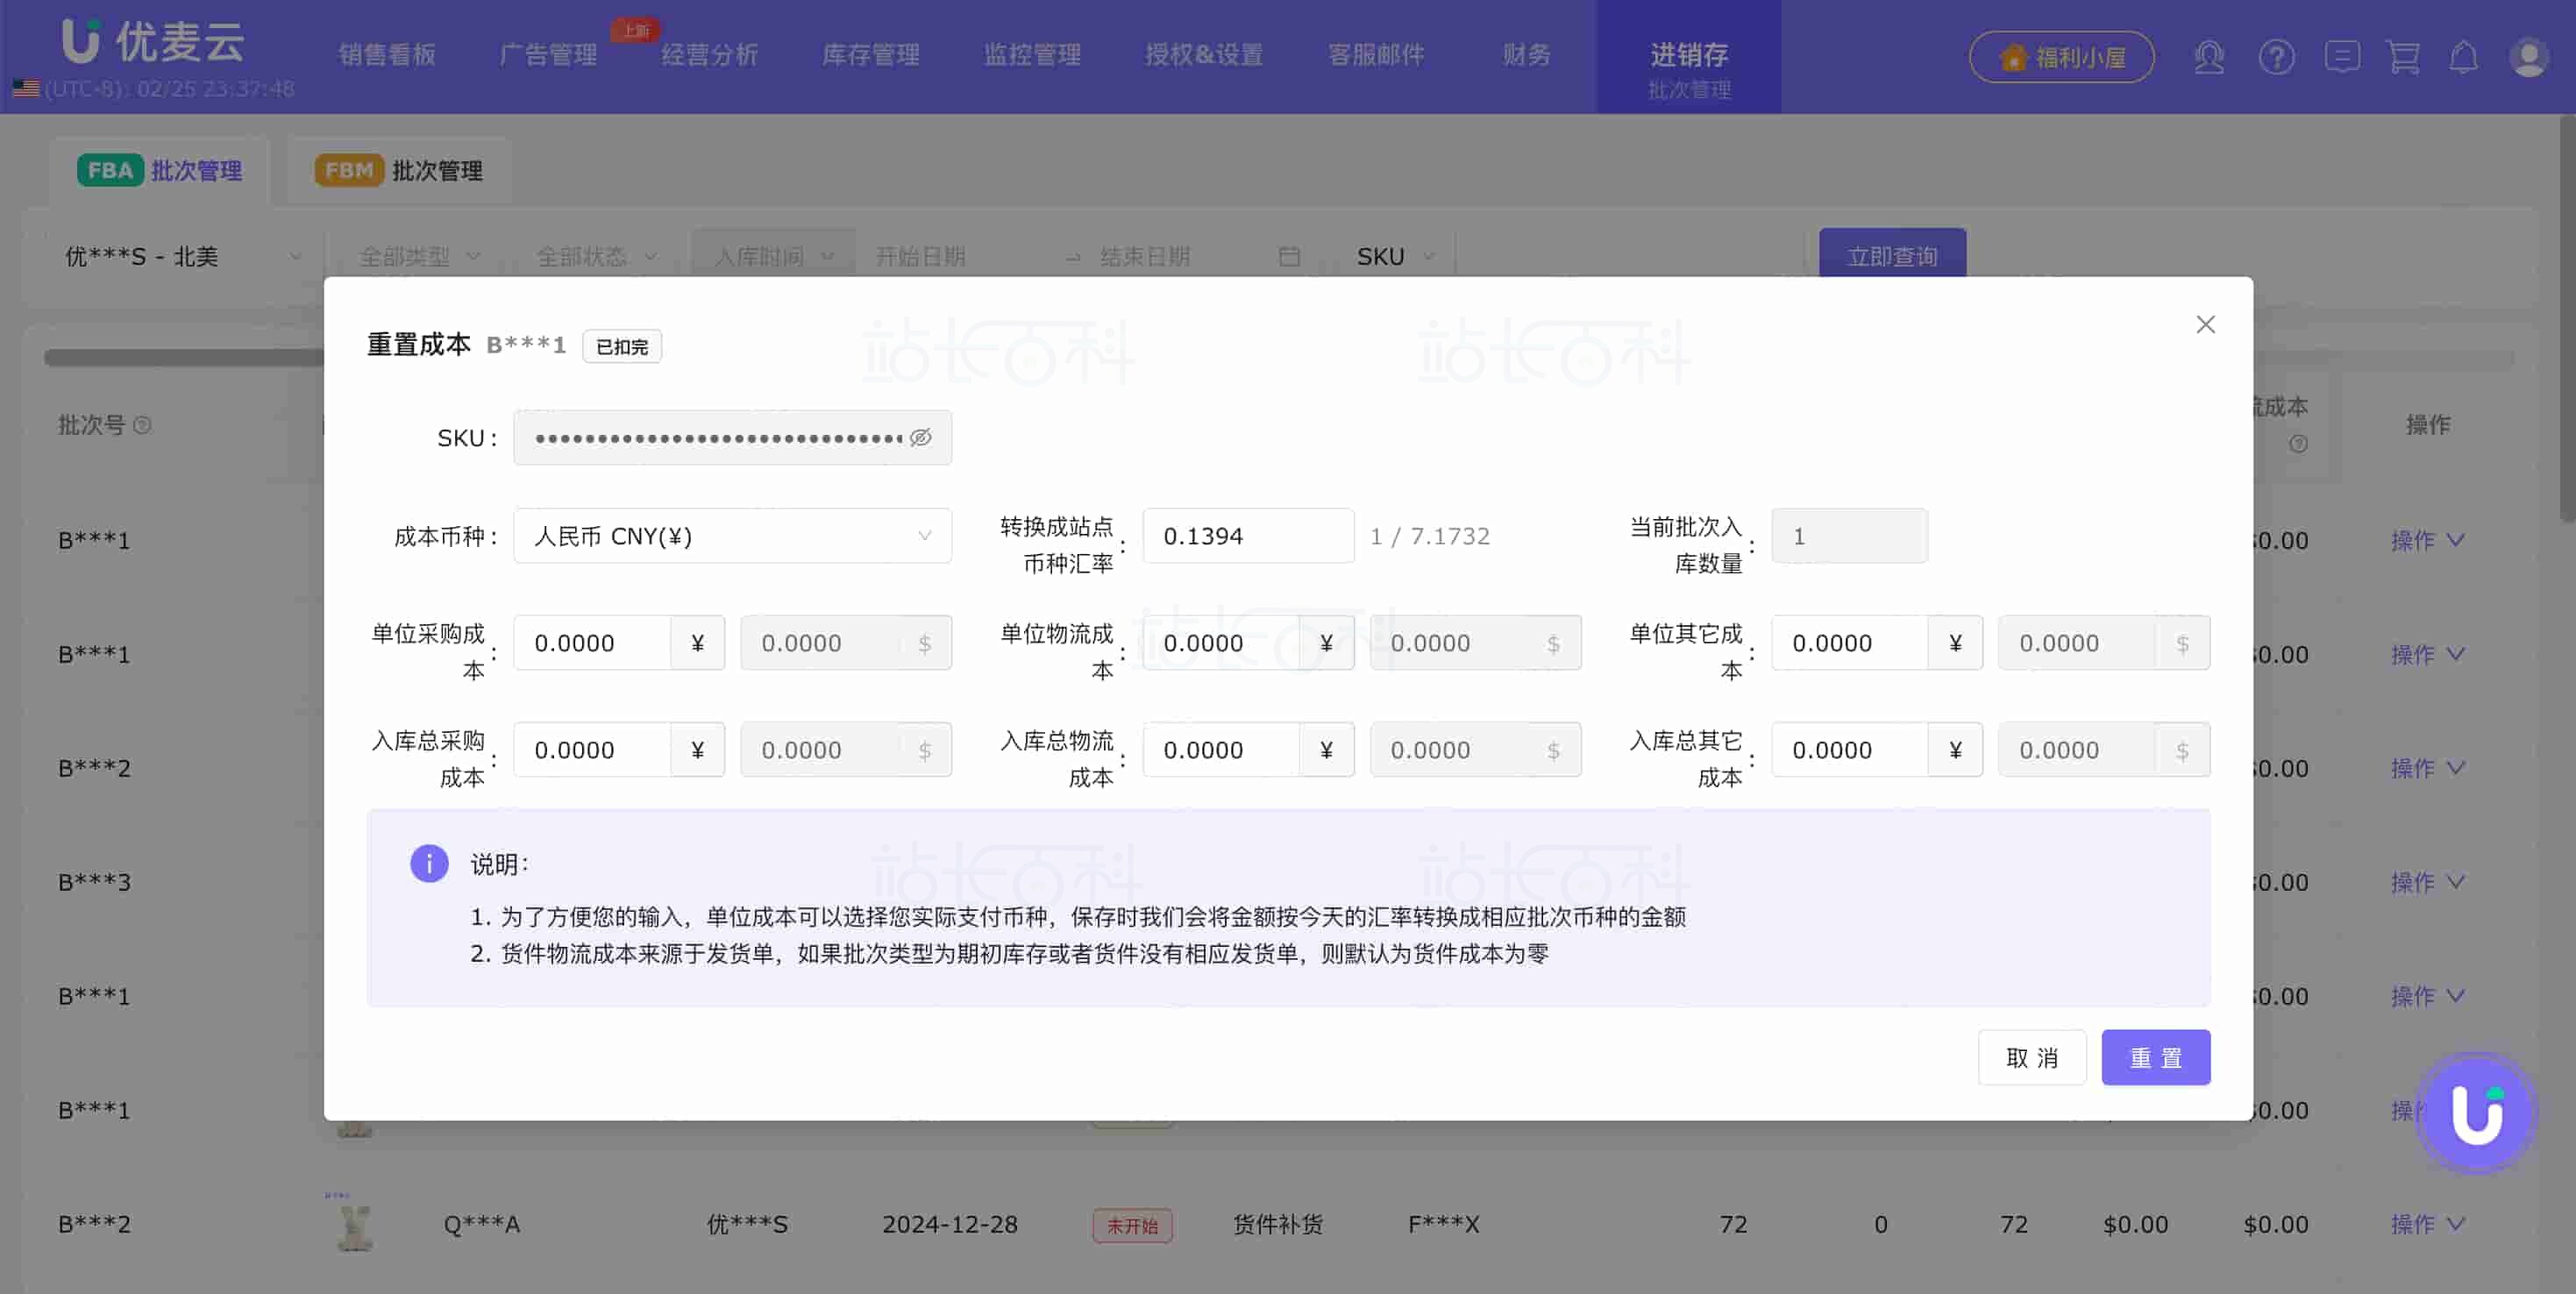The image size is (2576, 1294).
Task: Click the customer service headset icon
Action: coord(2209,56)
